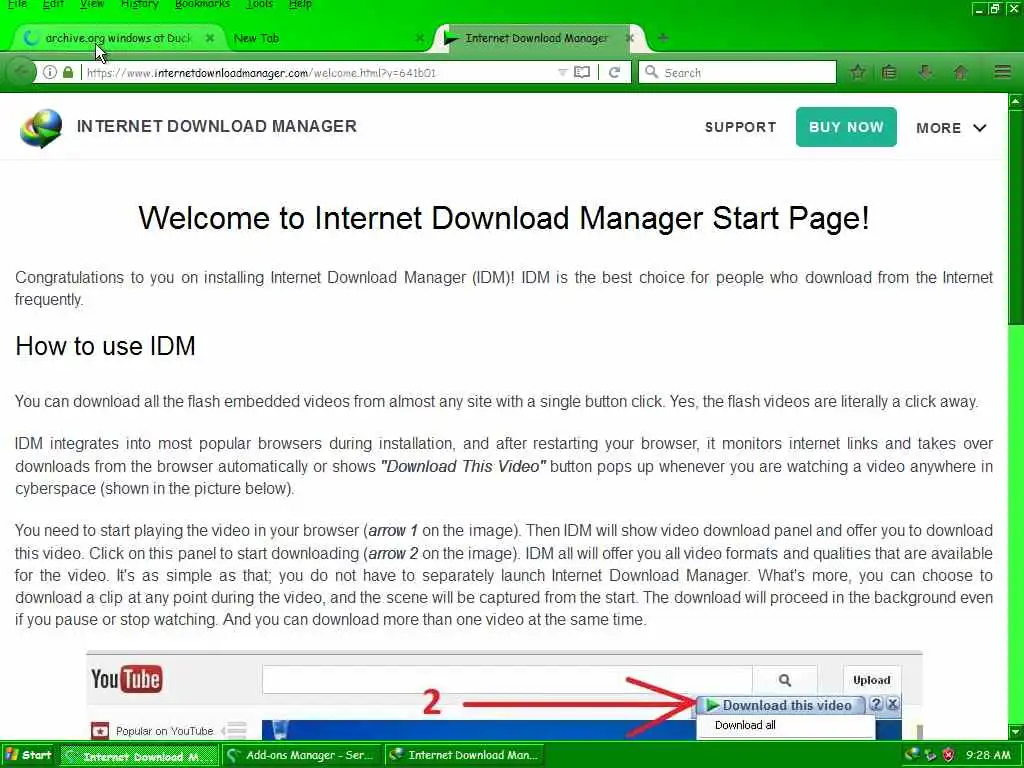Switch to Add-ons Manager taskbar window
The image size is (1024, 768).
point(301,756)
